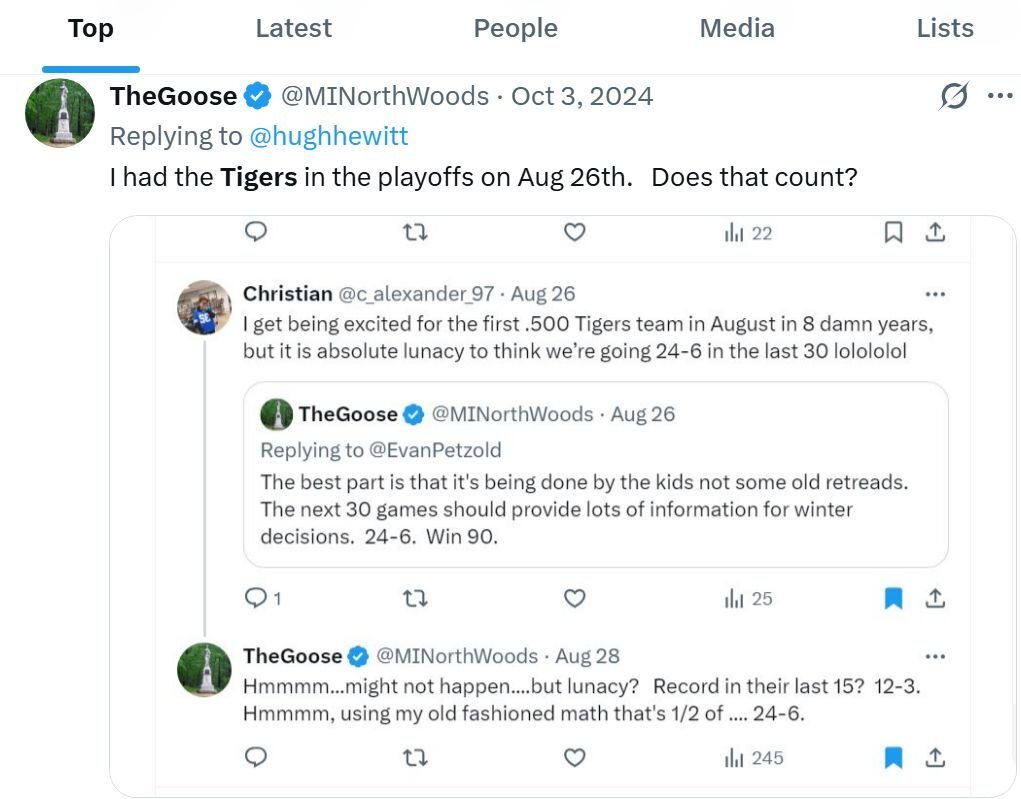Go to the Lists tab

tap(944, 28)
